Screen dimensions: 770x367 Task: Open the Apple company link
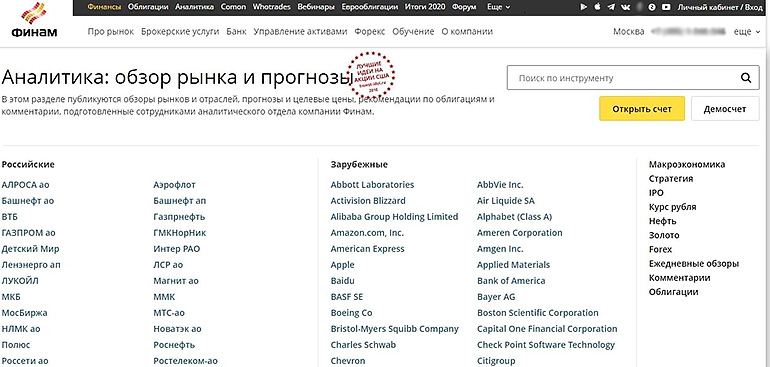(x=342, y=265)
